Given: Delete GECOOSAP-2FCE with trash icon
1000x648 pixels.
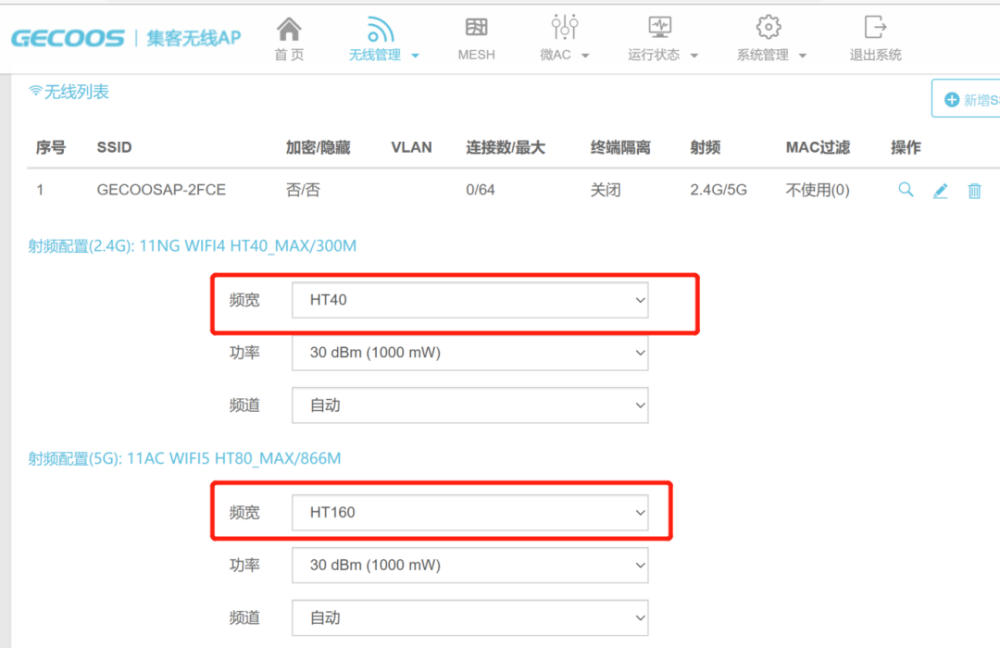Looking at the screenshot, I should tap(974, 191).
